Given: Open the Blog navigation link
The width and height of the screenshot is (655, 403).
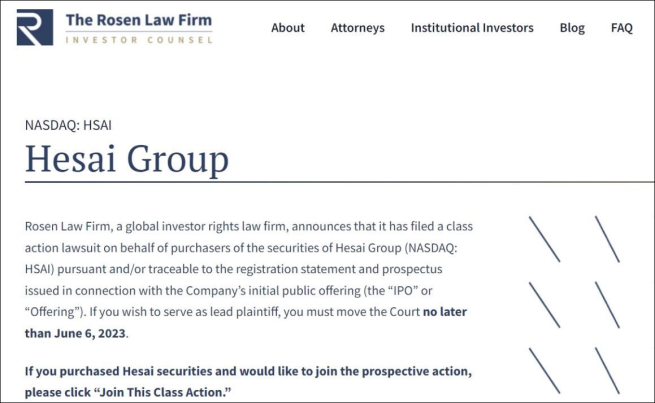Looking at the screenshot, I should [572, 28].
